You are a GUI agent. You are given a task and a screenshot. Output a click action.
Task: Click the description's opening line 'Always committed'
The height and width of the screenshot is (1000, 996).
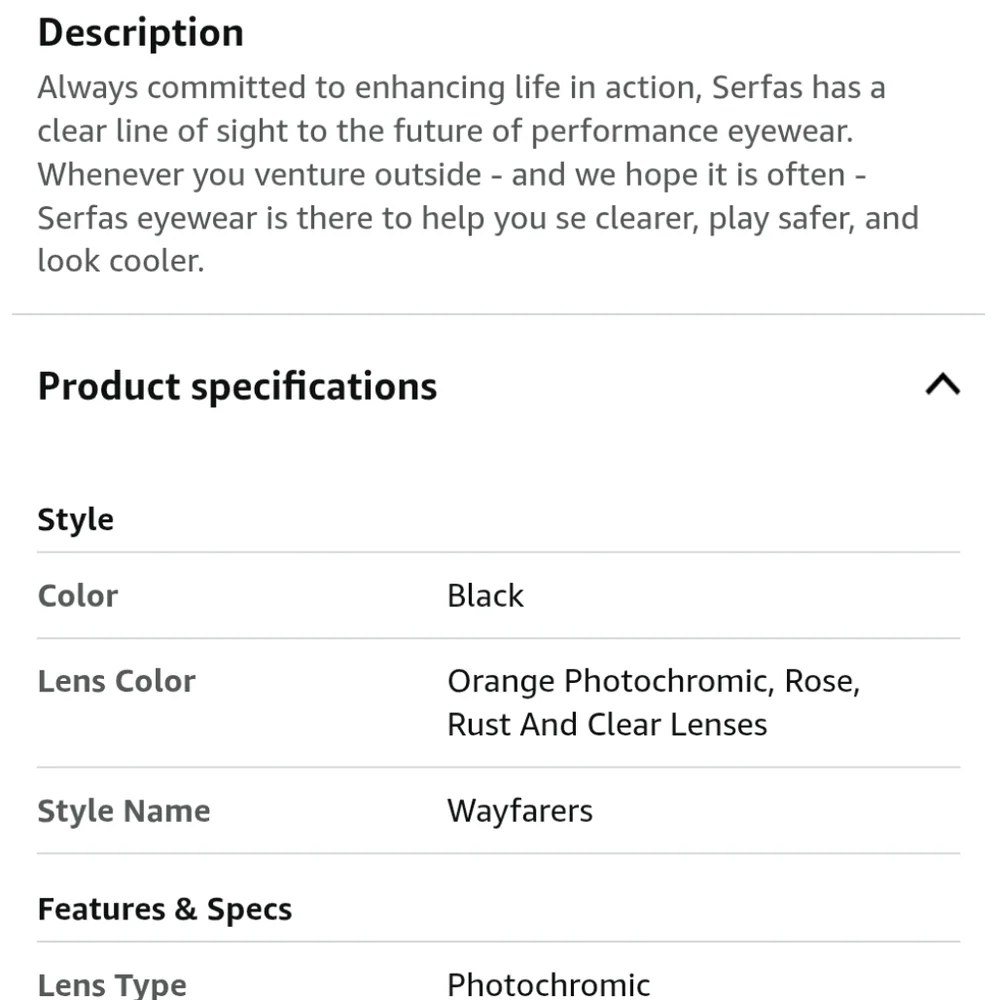462,87
